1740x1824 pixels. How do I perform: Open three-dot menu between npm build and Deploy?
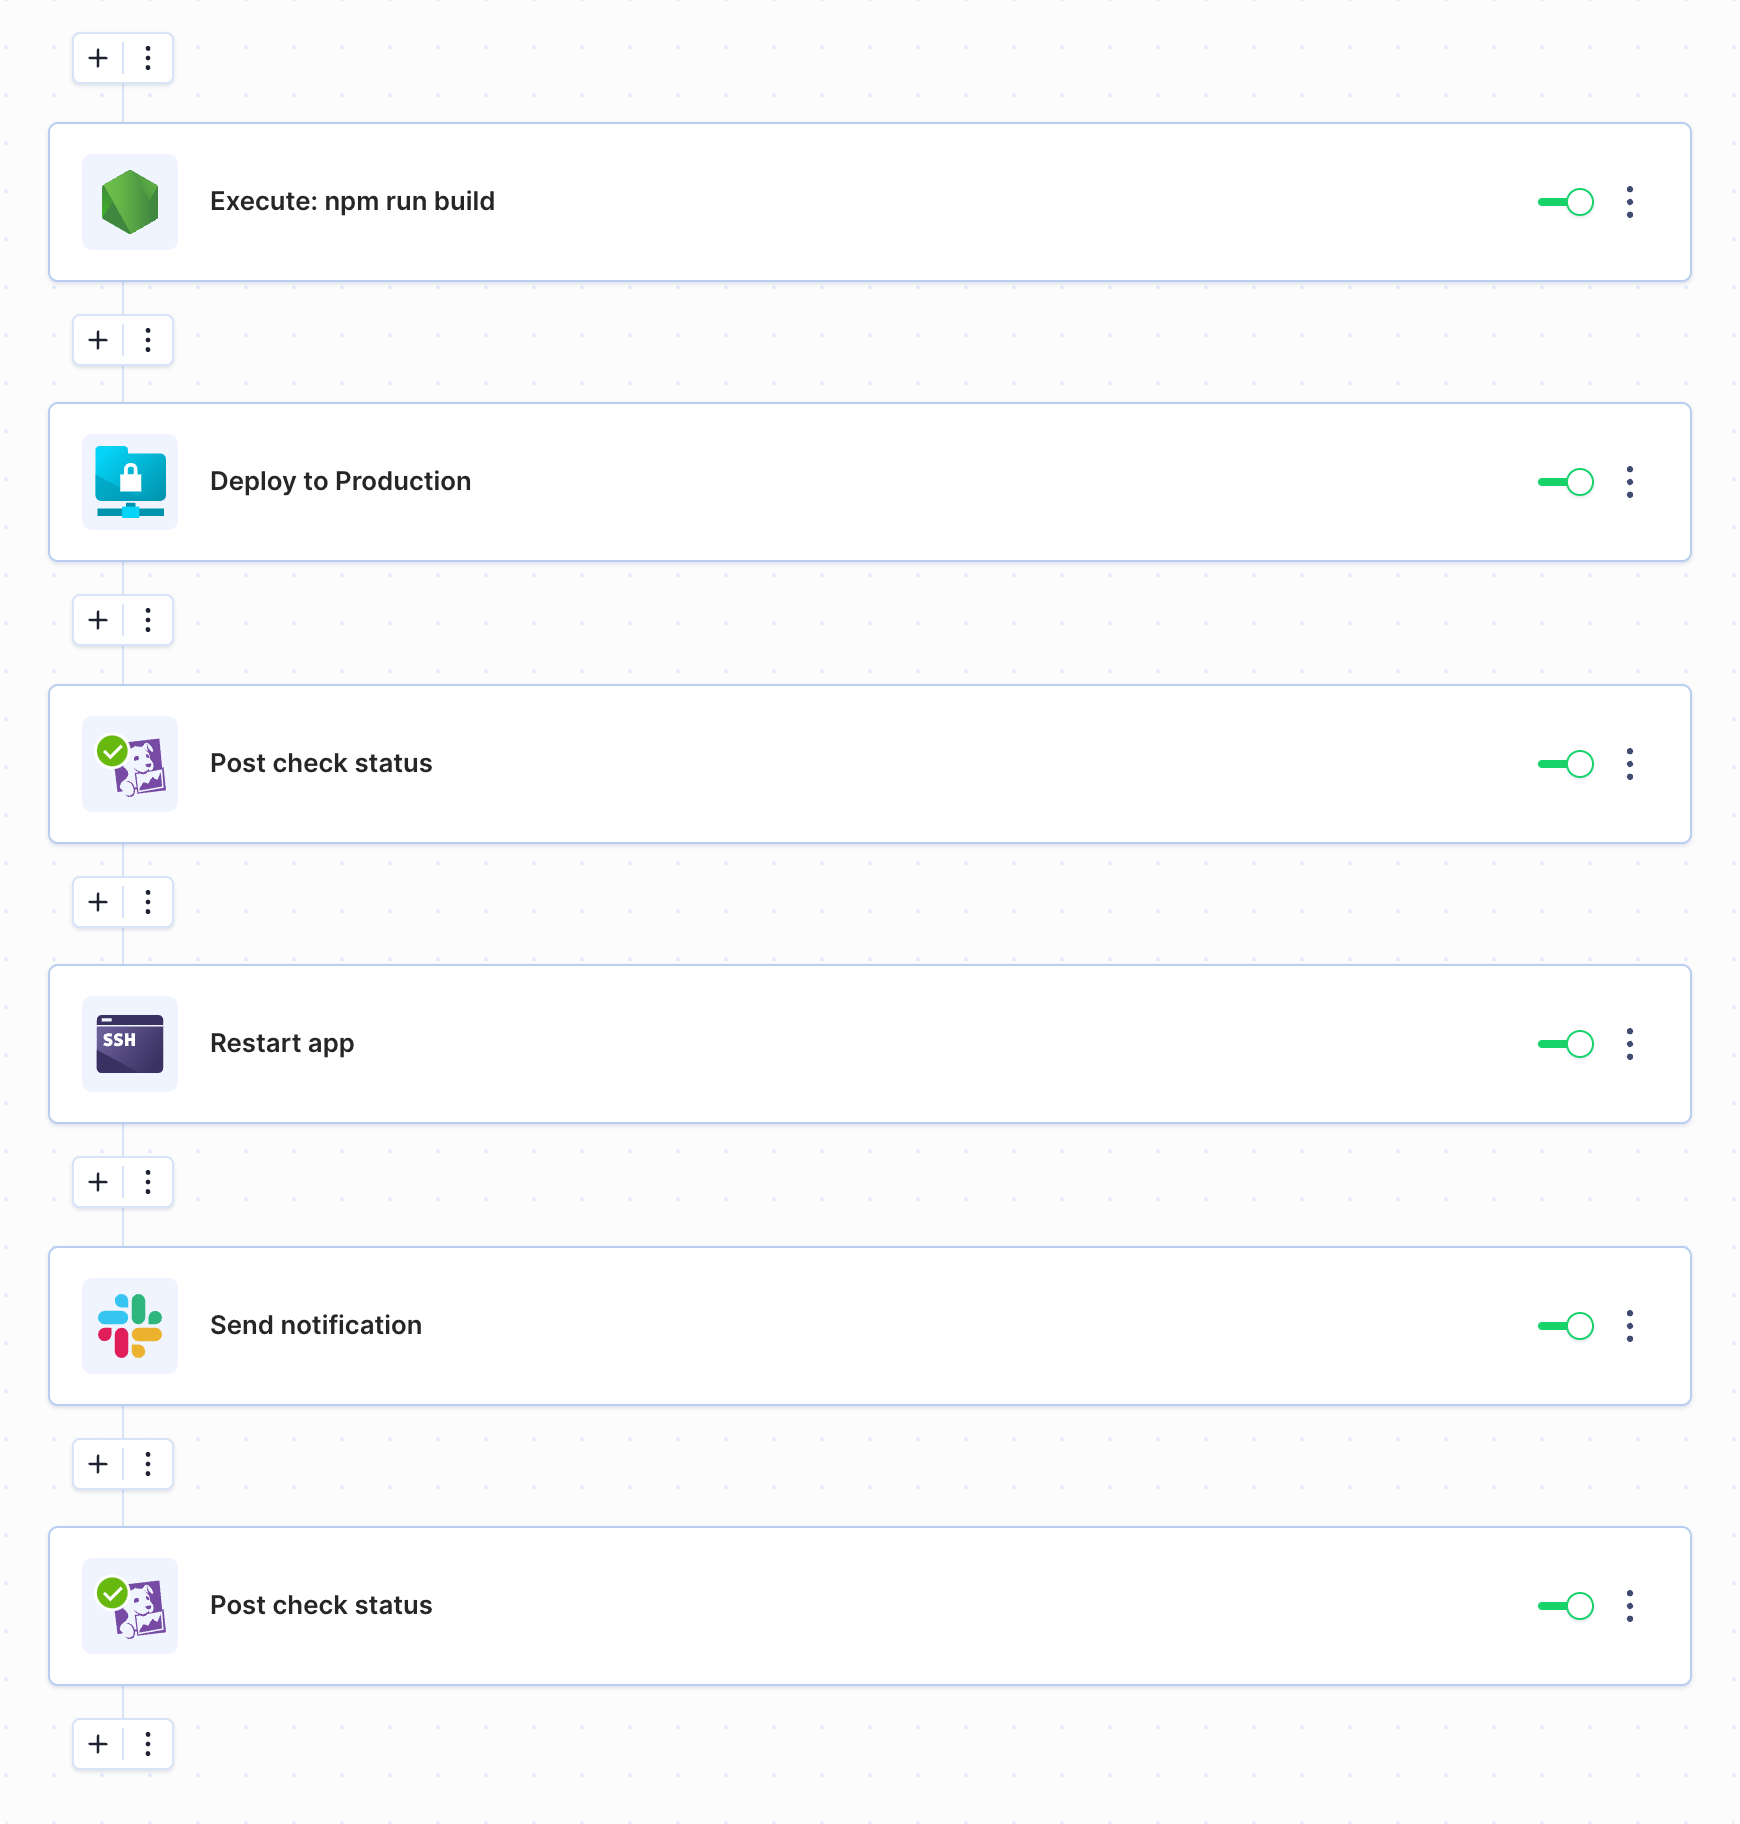tap(148, 340)
